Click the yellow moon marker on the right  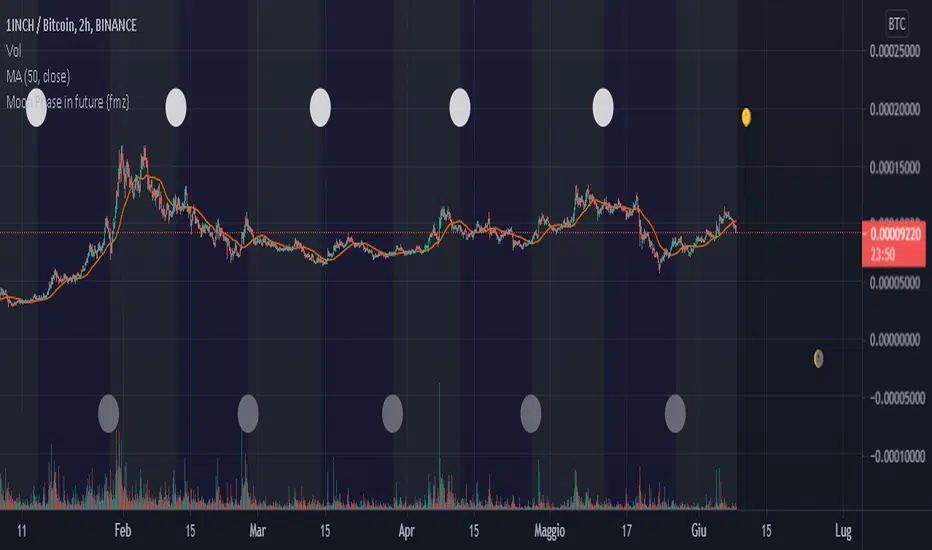coord(745,117)
